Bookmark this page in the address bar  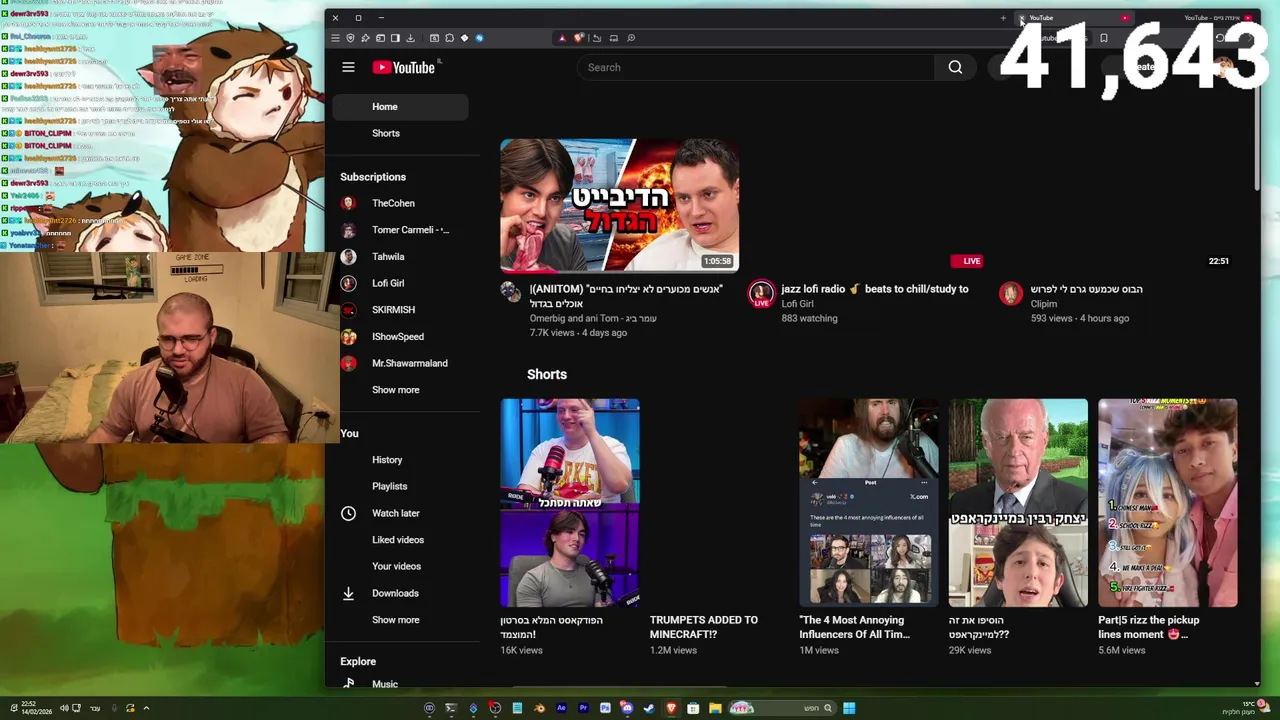point(1103,38)
